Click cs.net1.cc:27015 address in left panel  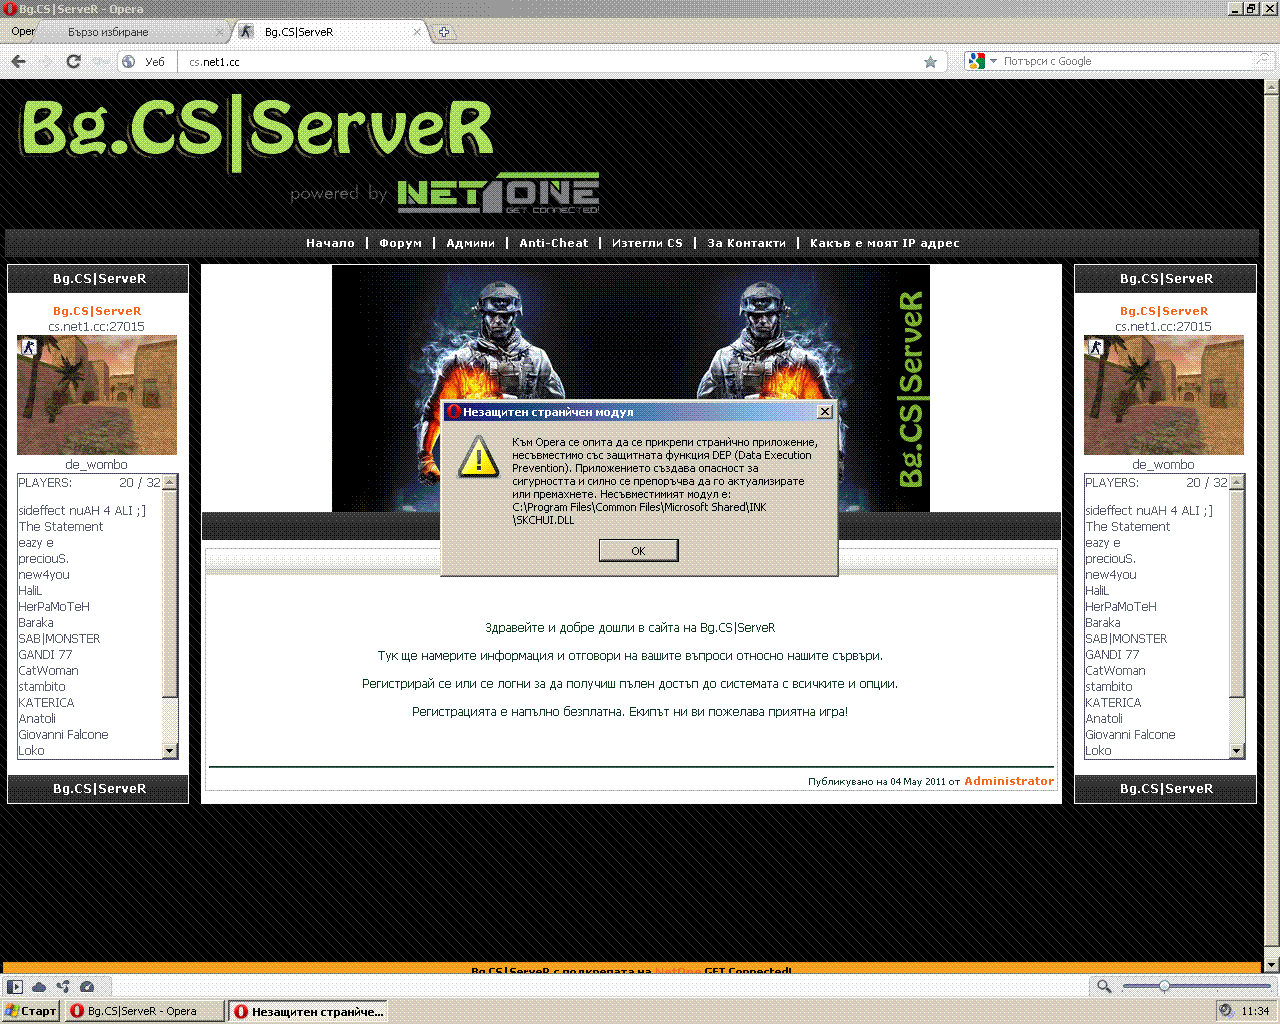click(x=97, y=326)
